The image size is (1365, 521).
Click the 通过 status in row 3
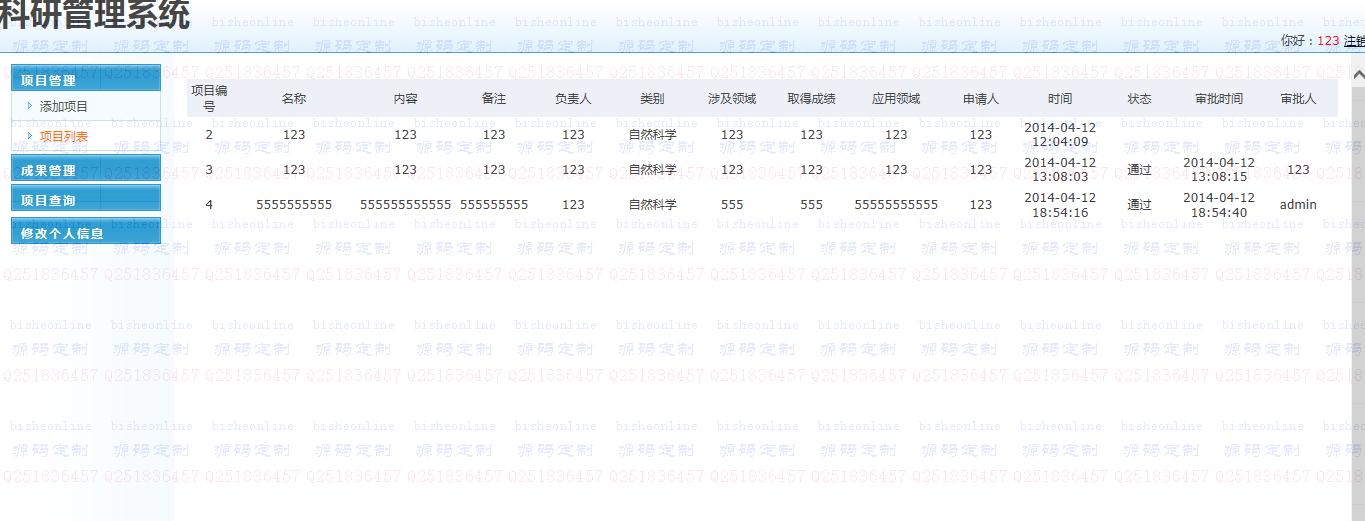(1139, 169)
